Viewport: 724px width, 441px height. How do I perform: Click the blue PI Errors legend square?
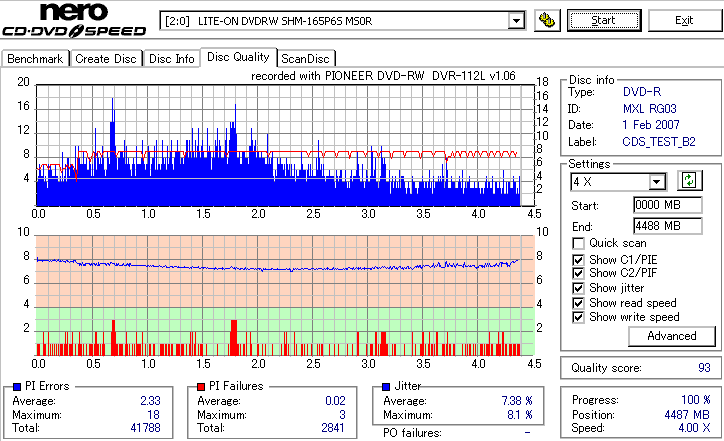(x=17, y=387)
